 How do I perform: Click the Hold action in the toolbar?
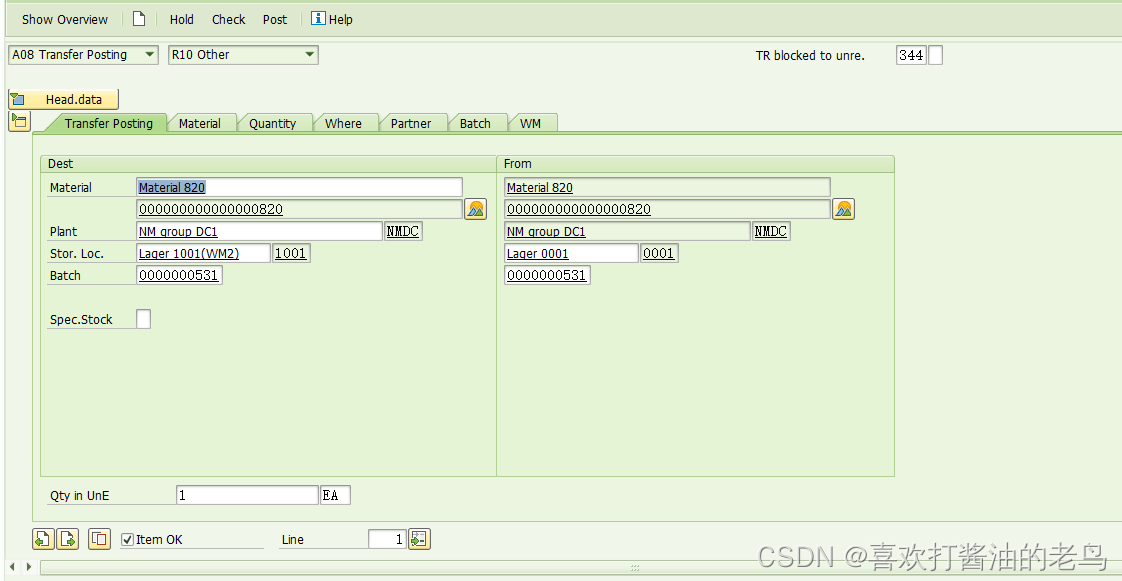[x=181, y=18]
